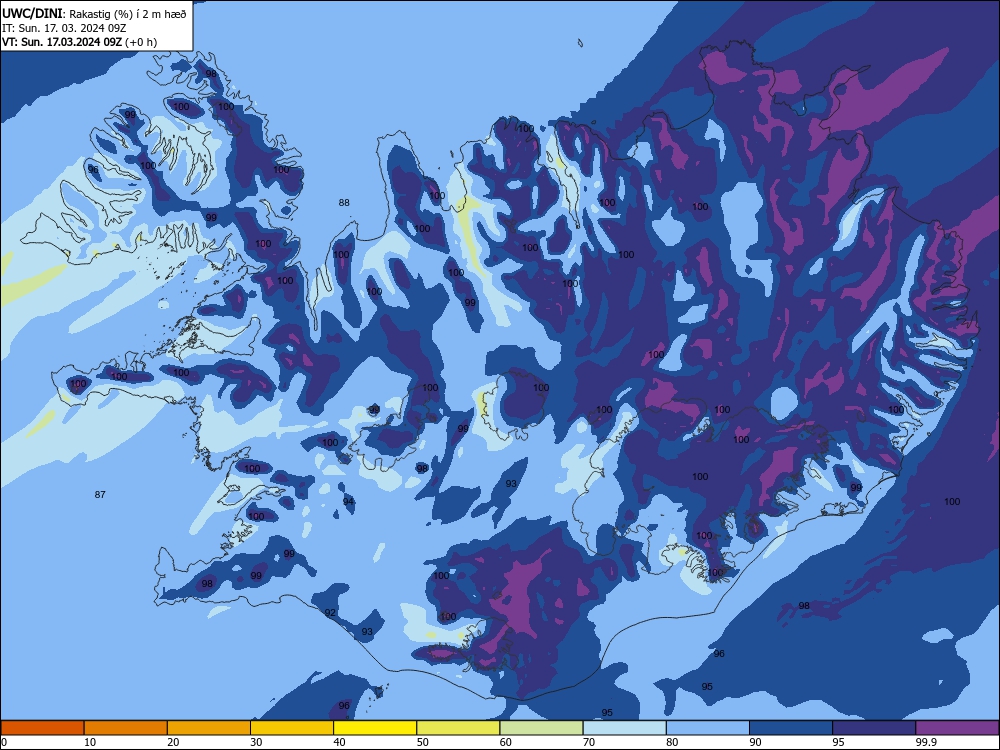Viewport: 1000px width, 750px height.
Task: Pick the yellow-green 50–60 legend swatch
Action: tap(459, 728)
